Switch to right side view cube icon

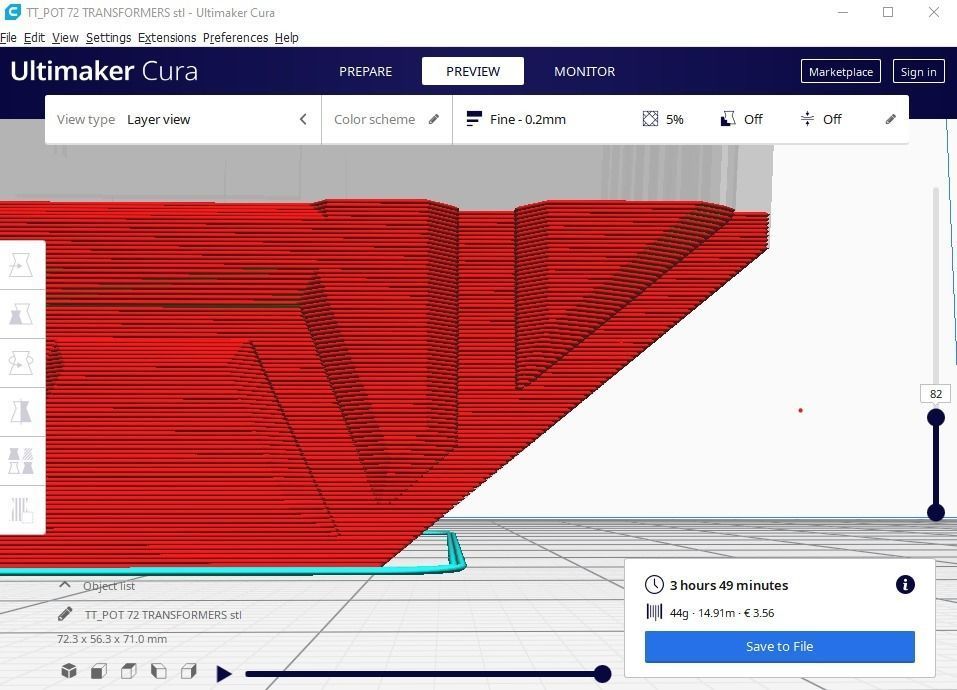[189, 671]
